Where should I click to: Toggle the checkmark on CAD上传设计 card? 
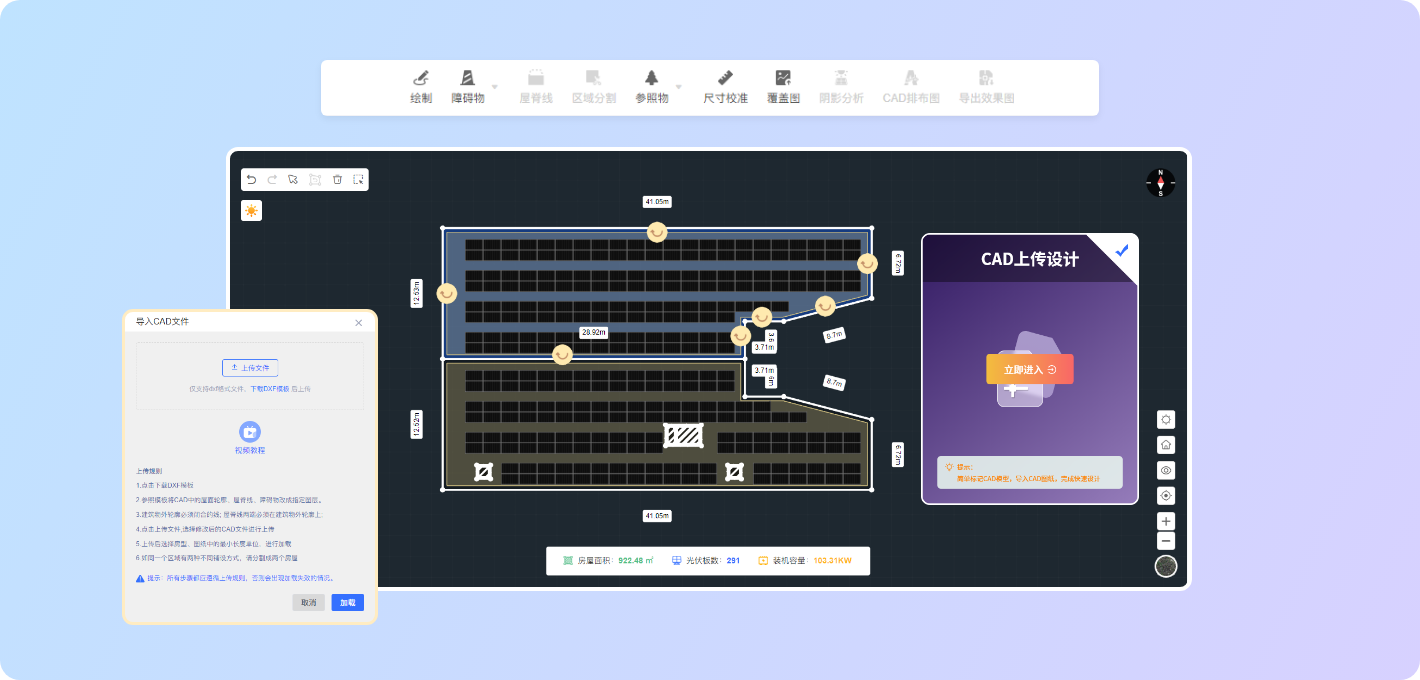[x=1122, y=250]
